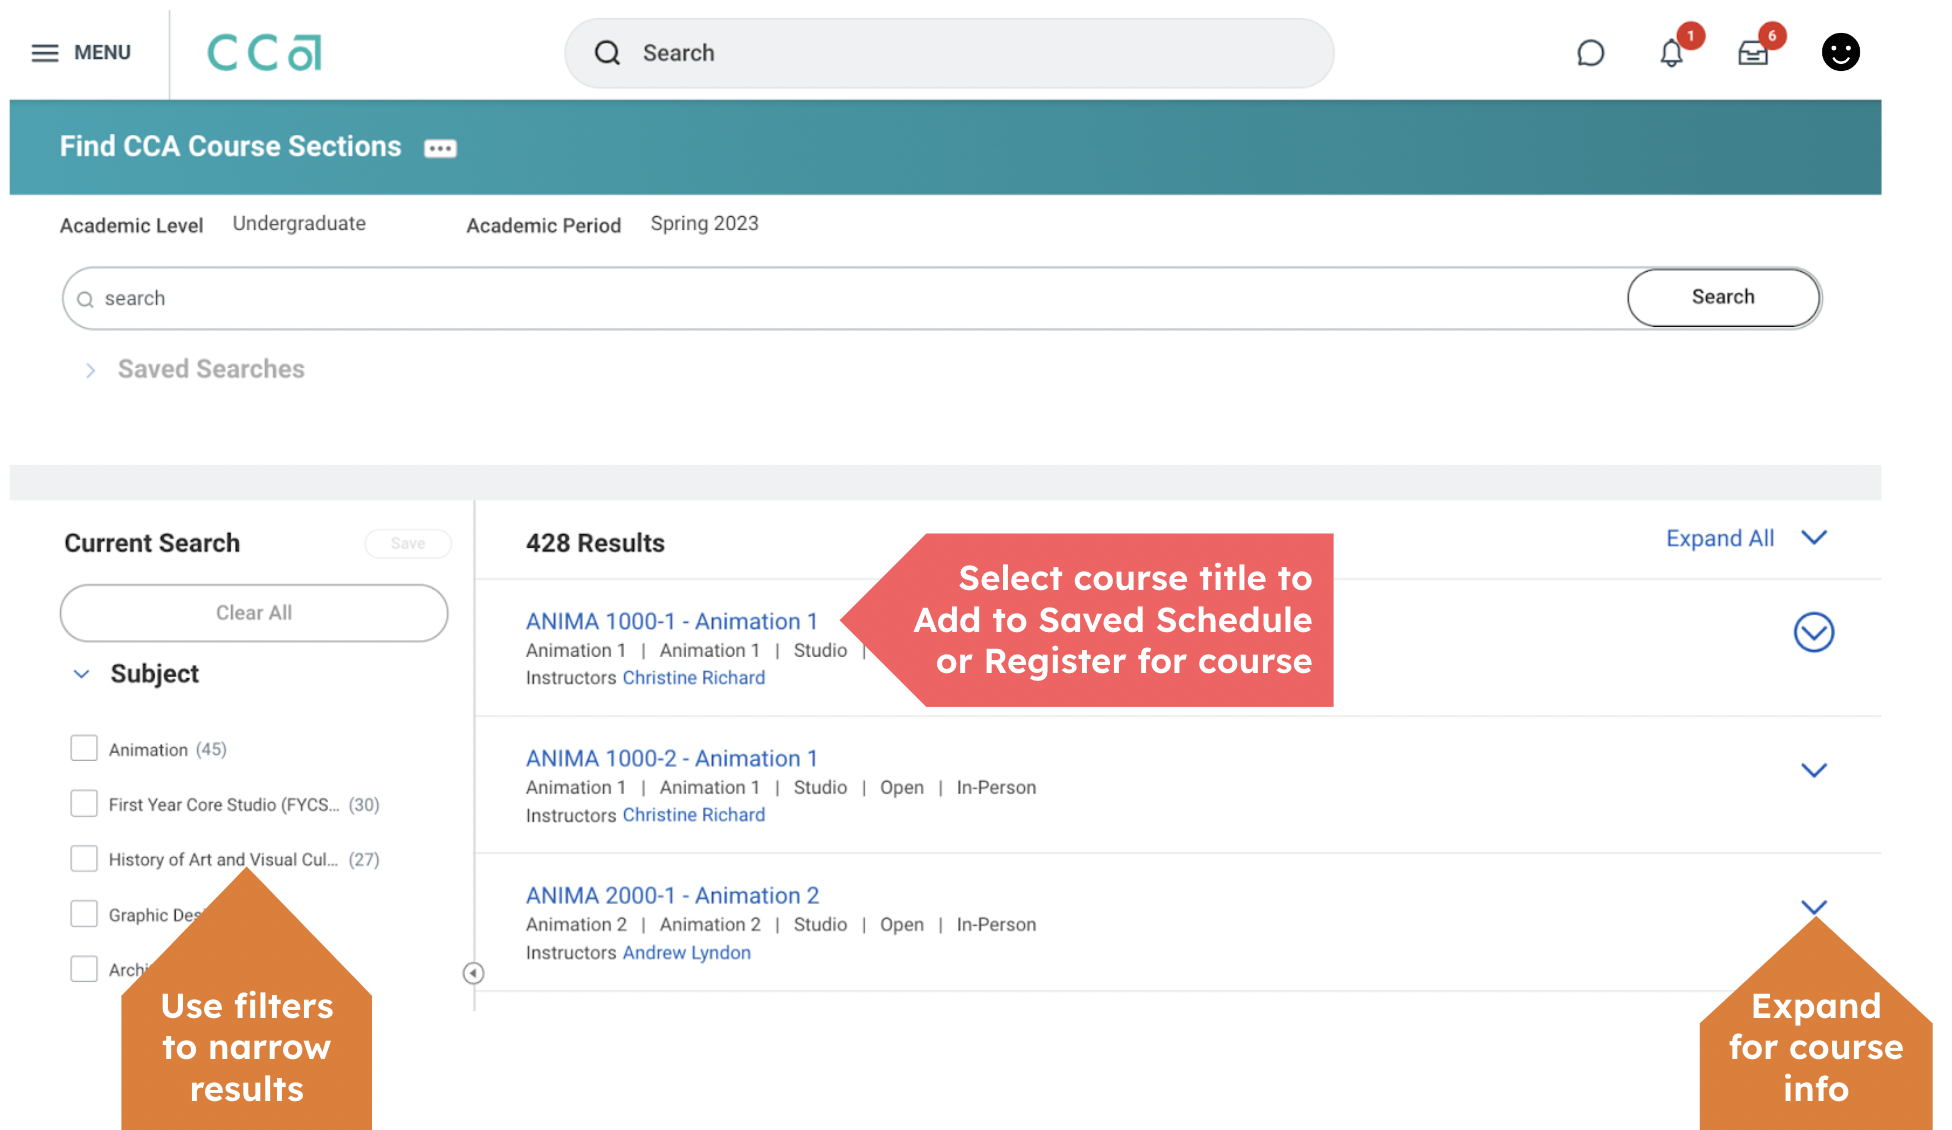Open ANIMA 2000-1 - Animation 2 link
Screen dimensions: 1952x1130
coord(672,895)
